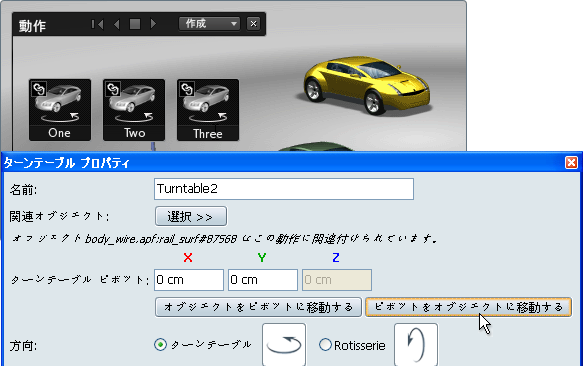Select the One turntable thumbnail
This screenshot has height=366, width=585.
click(60, 110)
